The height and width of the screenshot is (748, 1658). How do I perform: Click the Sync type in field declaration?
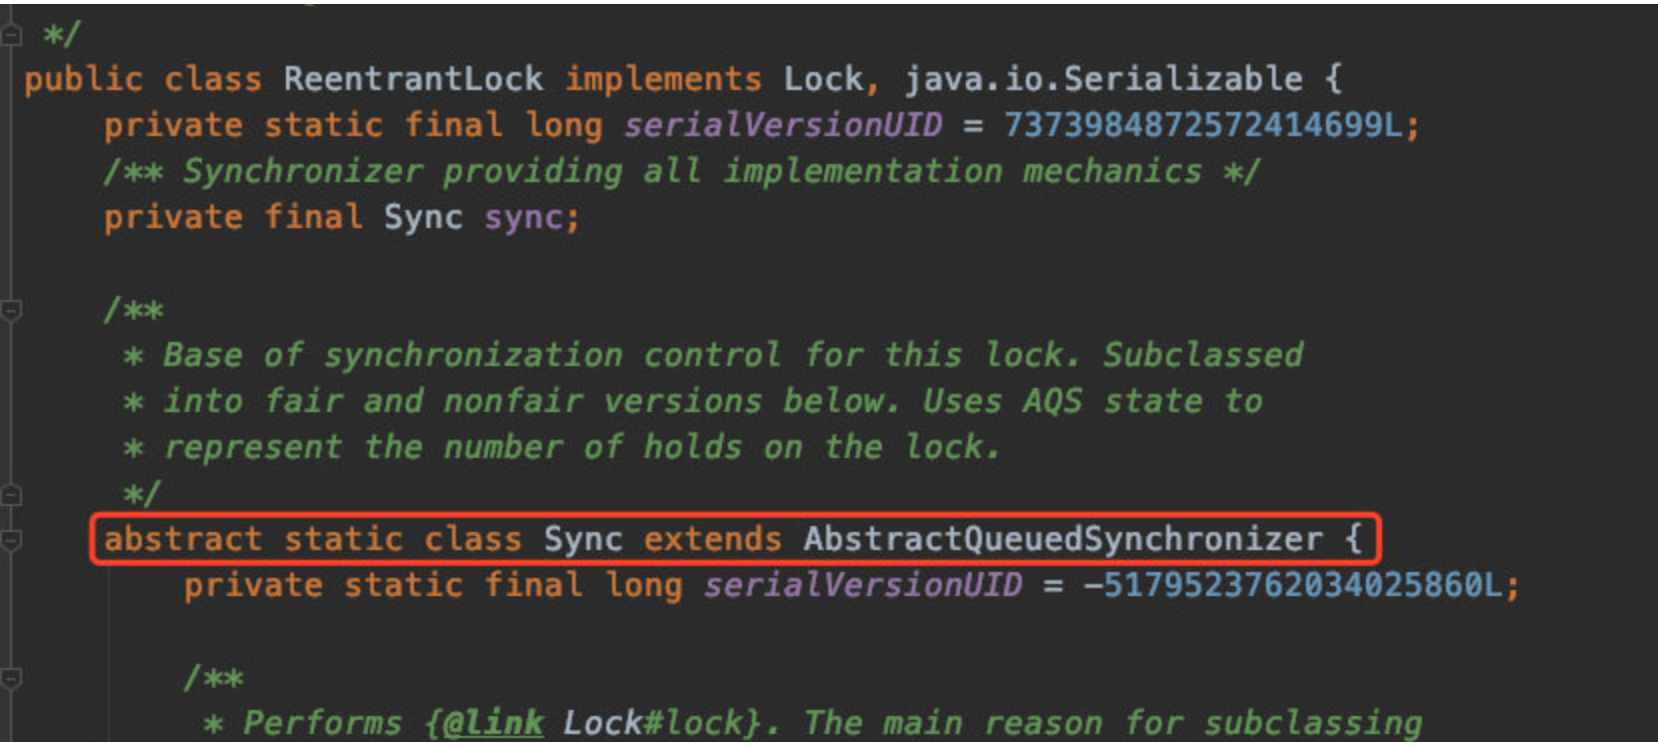pos(423,218)
